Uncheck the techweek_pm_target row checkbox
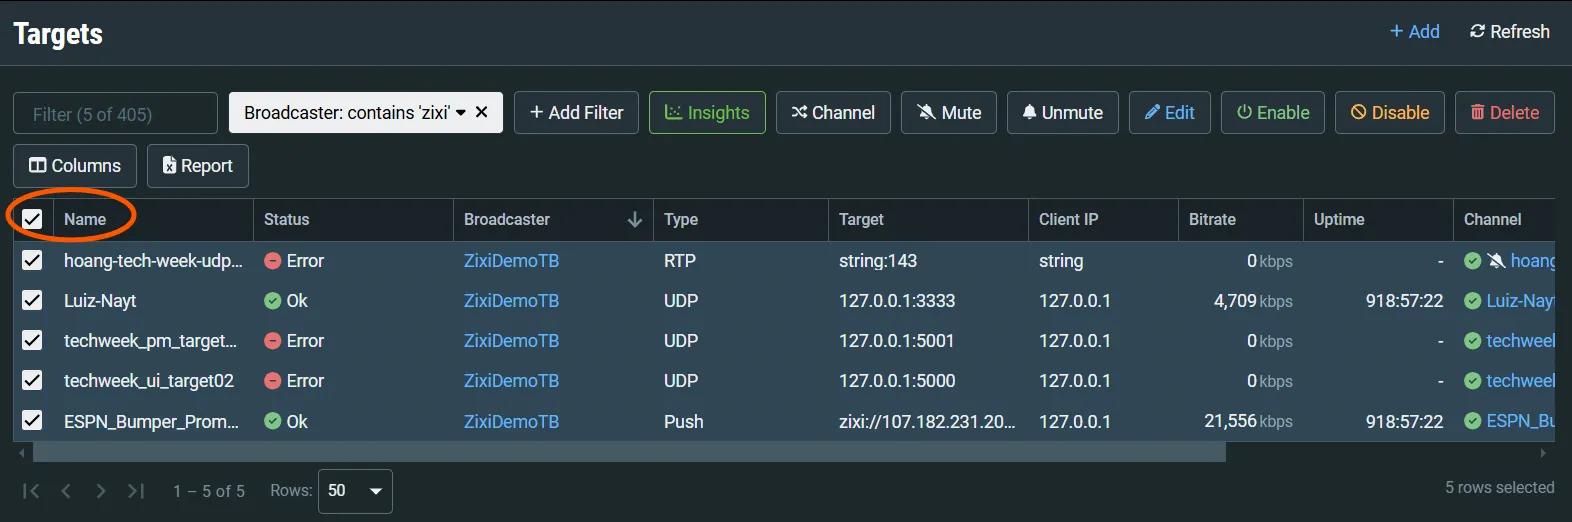 coord(32,340)
